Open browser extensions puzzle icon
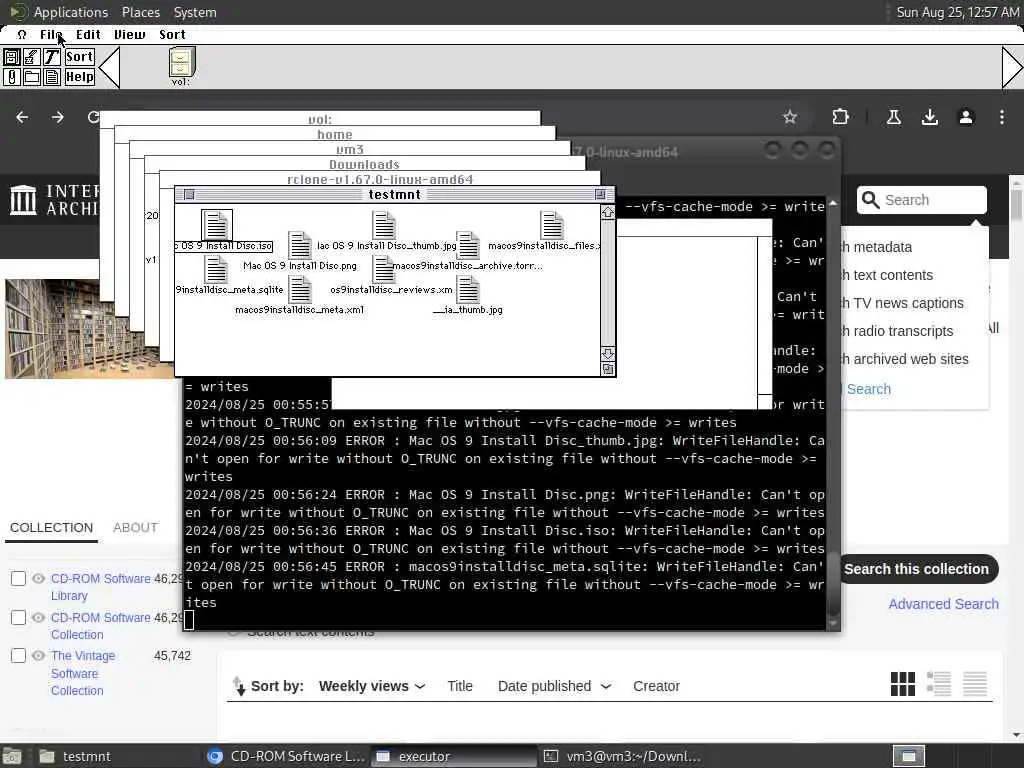Viewport: 1024px width, 768px height. pos(840,117)
